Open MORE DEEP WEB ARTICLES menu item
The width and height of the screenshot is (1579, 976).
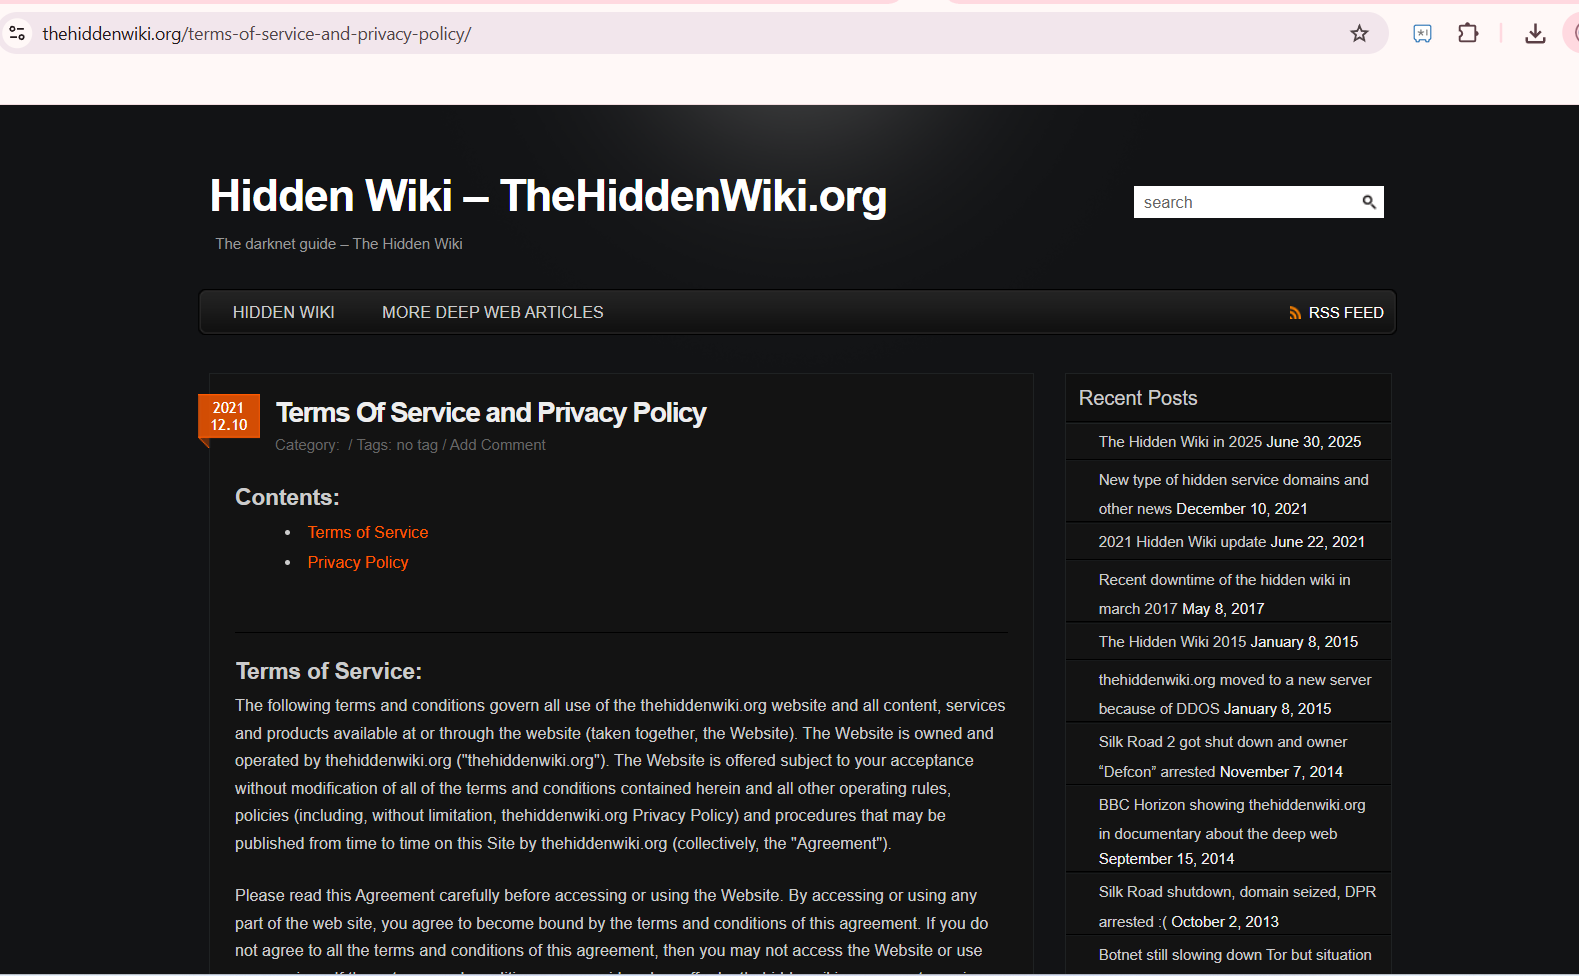(493, 312)
